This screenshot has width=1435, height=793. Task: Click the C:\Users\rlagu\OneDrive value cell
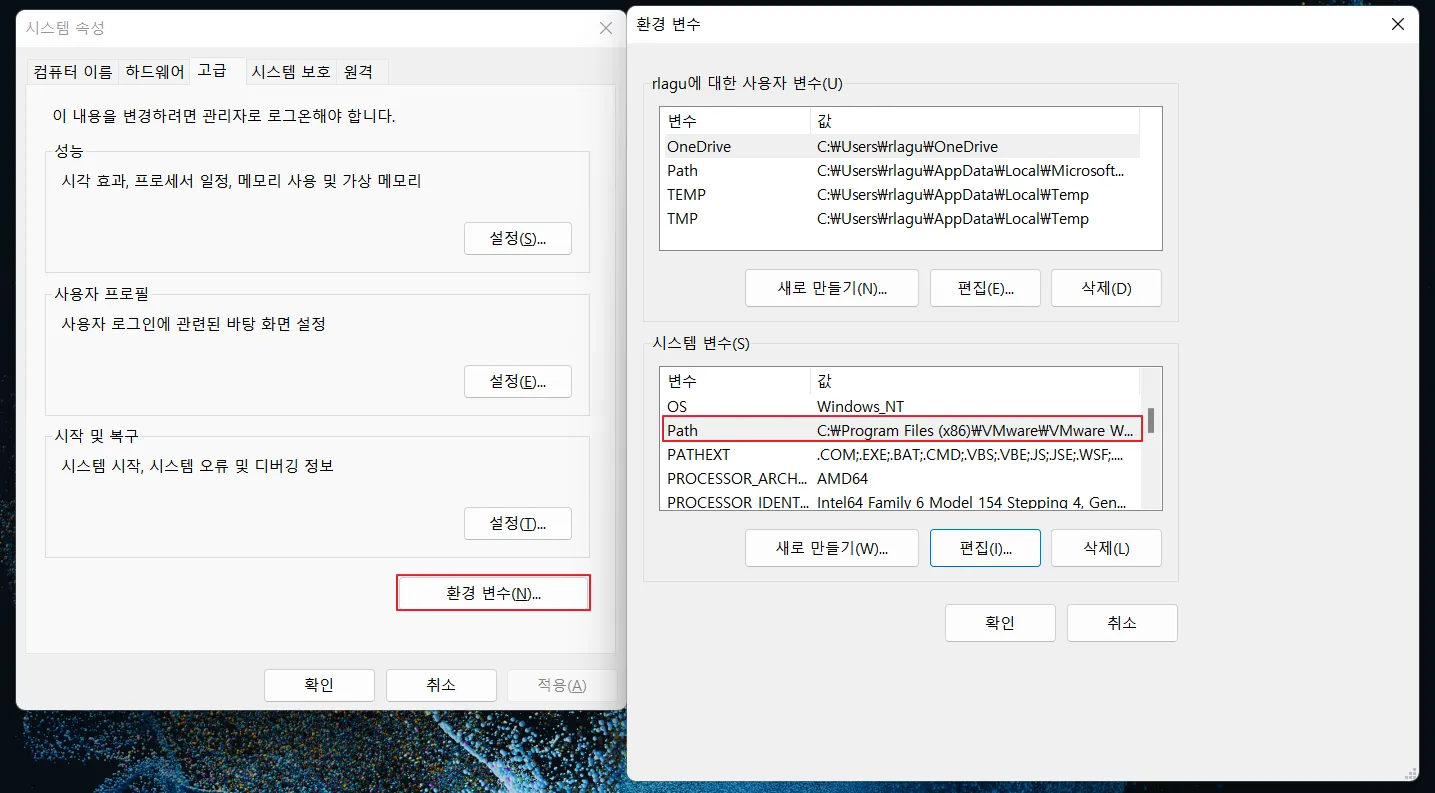(907, 147)
